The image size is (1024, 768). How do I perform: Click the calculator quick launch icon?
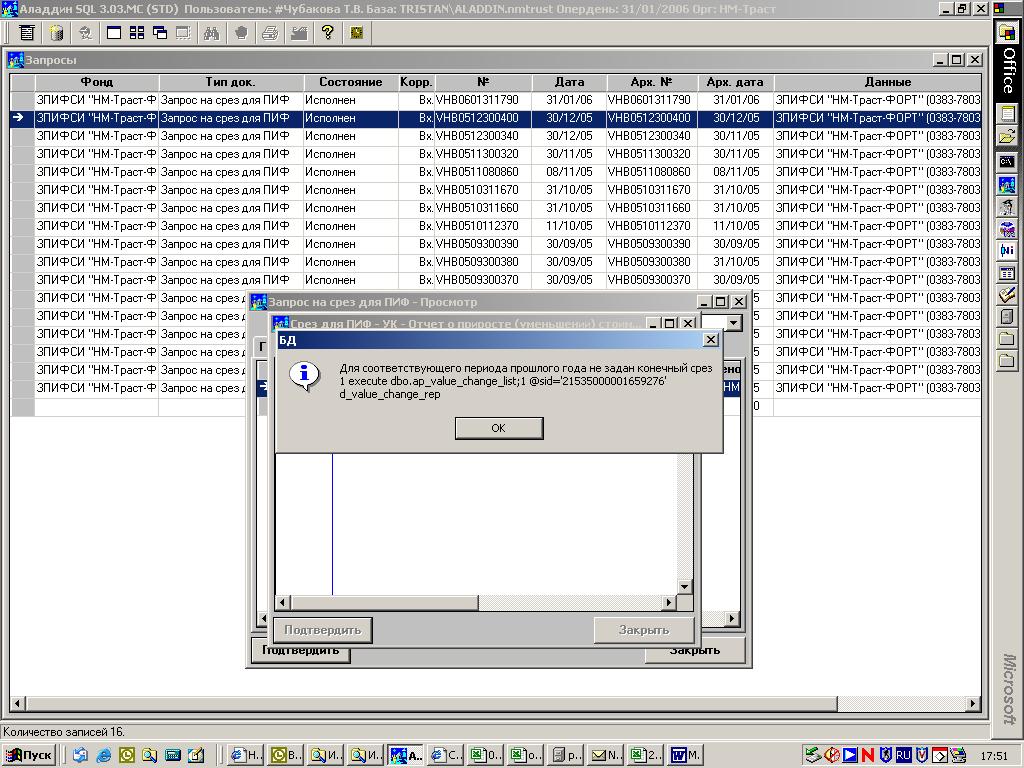pos(172,756)
